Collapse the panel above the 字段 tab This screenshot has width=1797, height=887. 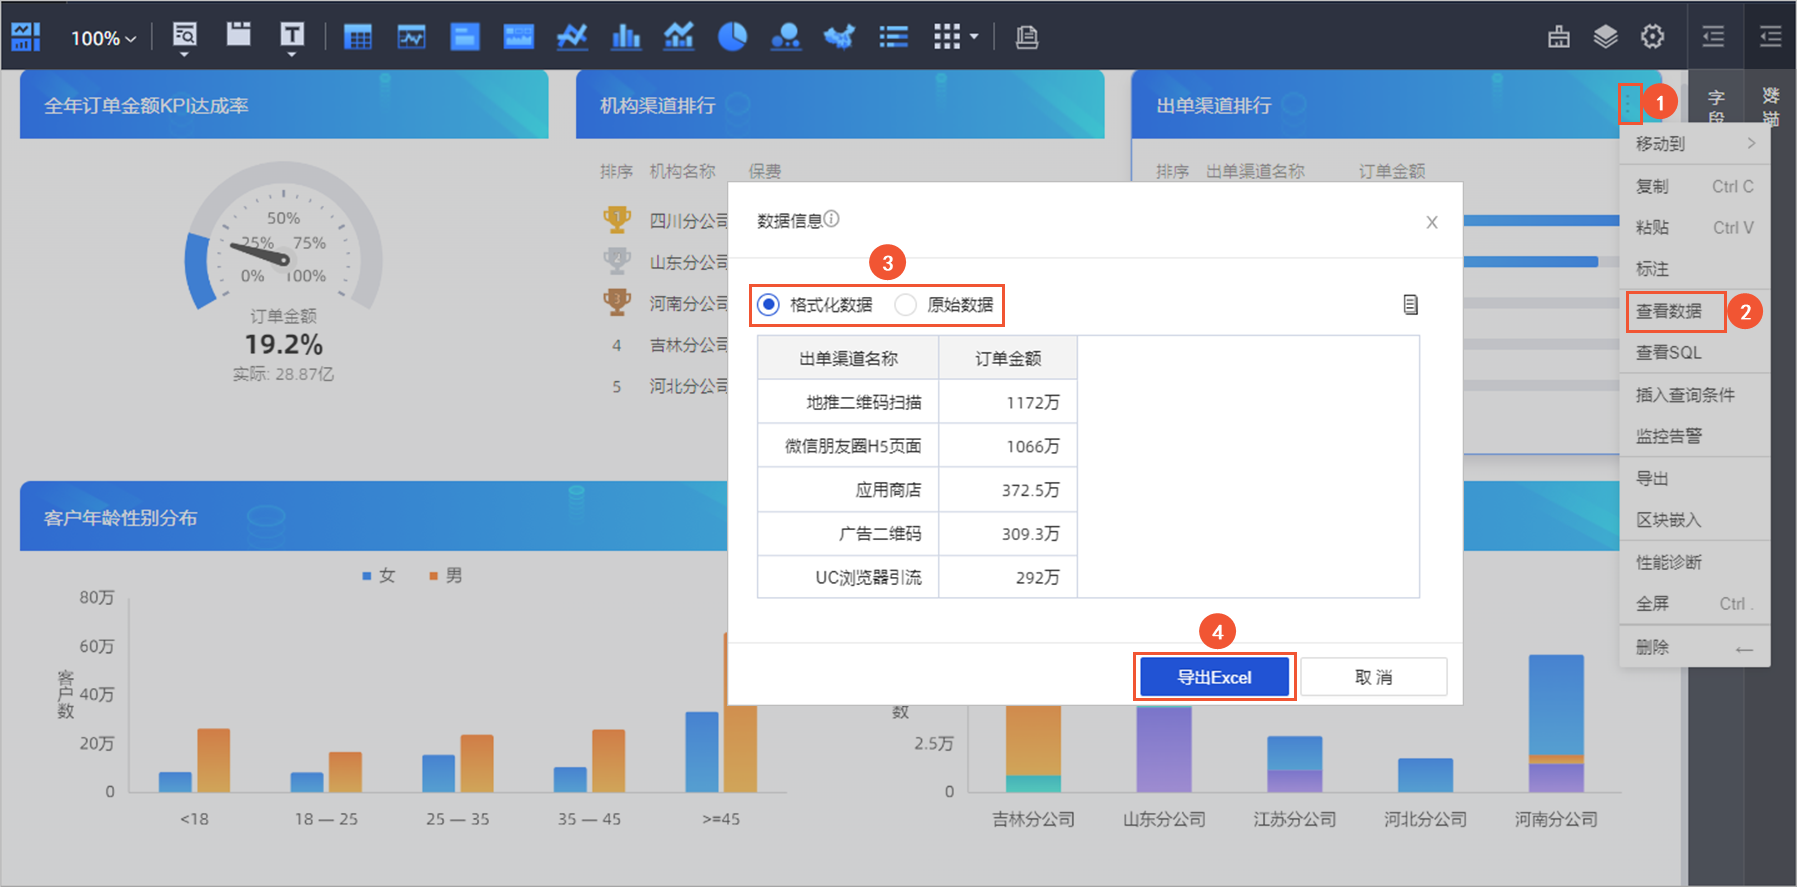coord(1714,37)
